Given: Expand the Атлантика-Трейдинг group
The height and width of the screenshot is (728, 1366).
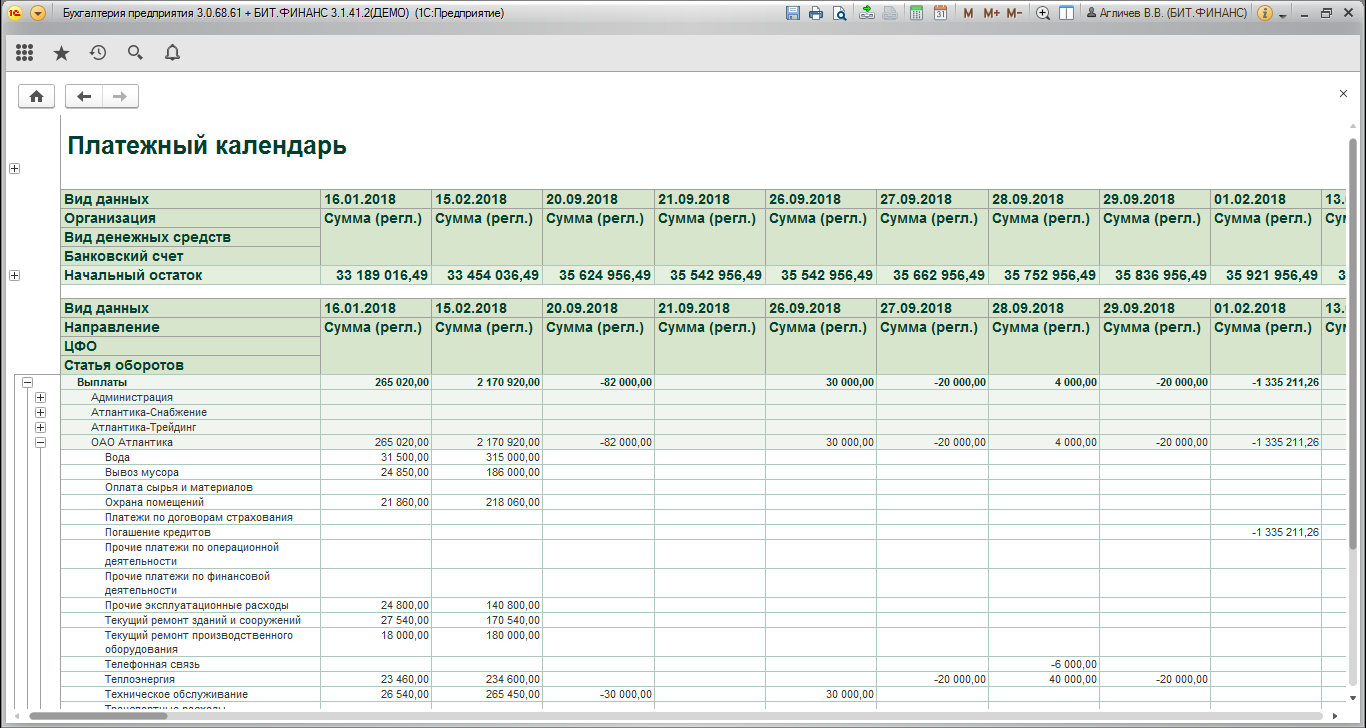Looking at the screenshot, I should point(40,427).
